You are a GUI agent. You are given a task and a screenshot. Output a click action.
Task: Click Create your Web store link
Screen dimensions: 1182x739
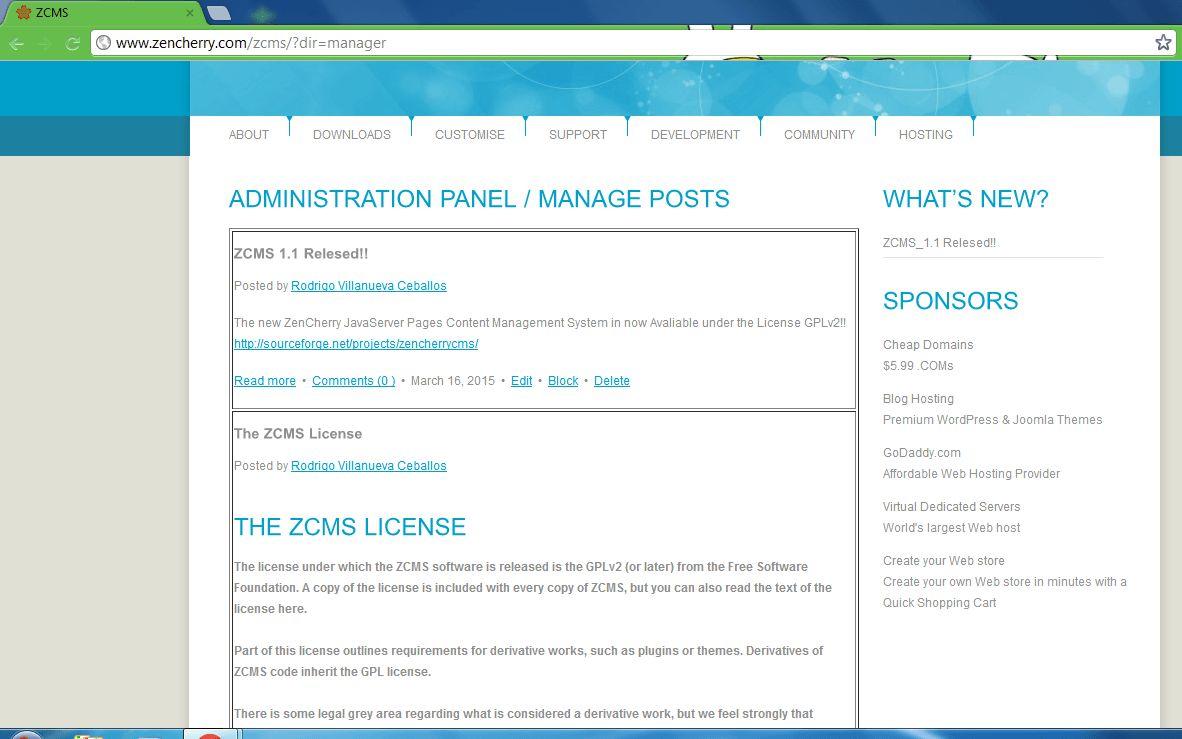[944, 561]
